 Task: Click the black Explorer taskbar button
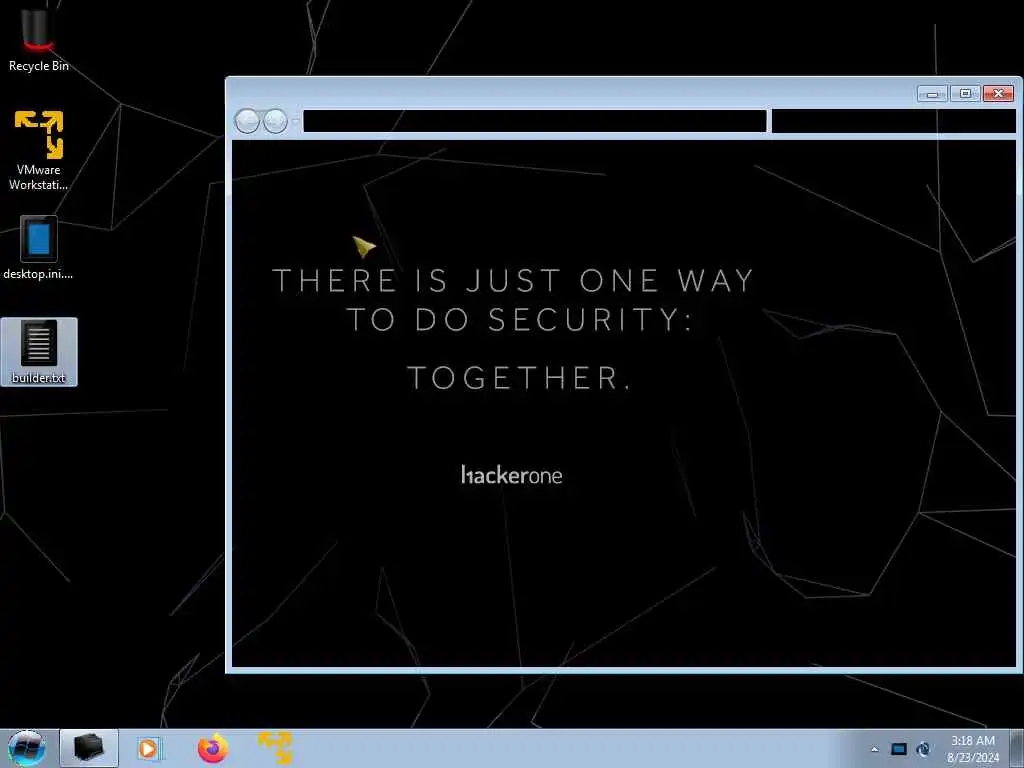click(x=89, y=748)
